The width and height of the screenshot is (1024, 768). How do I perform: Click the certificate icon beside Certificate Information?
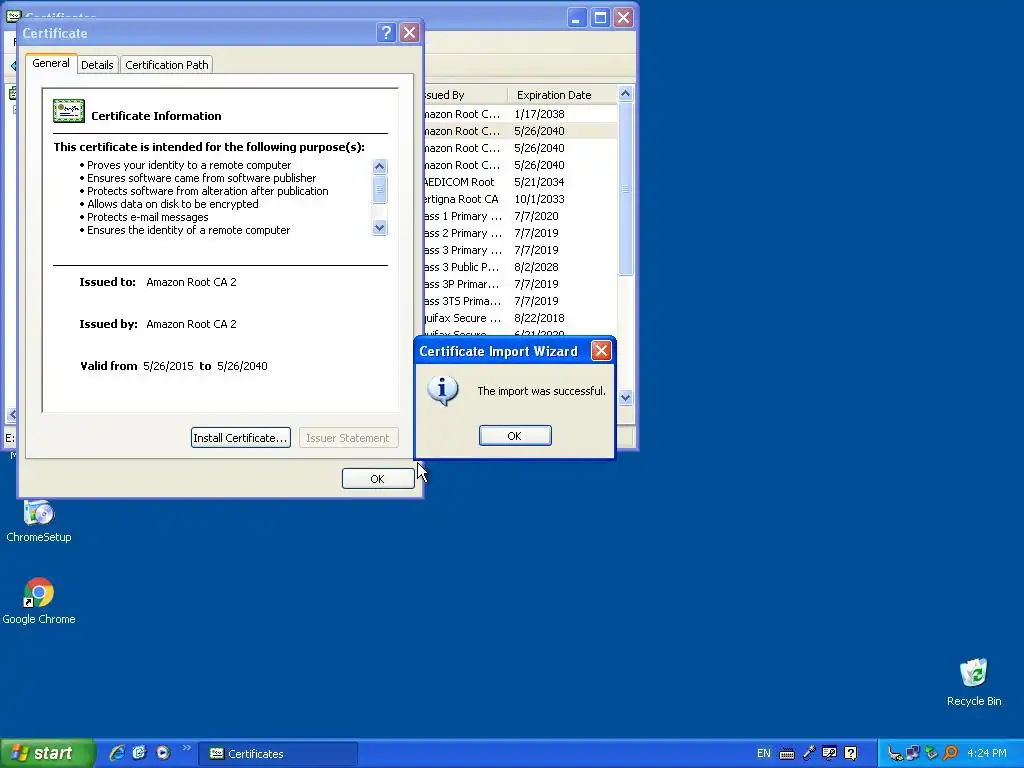tap(69, 112)
